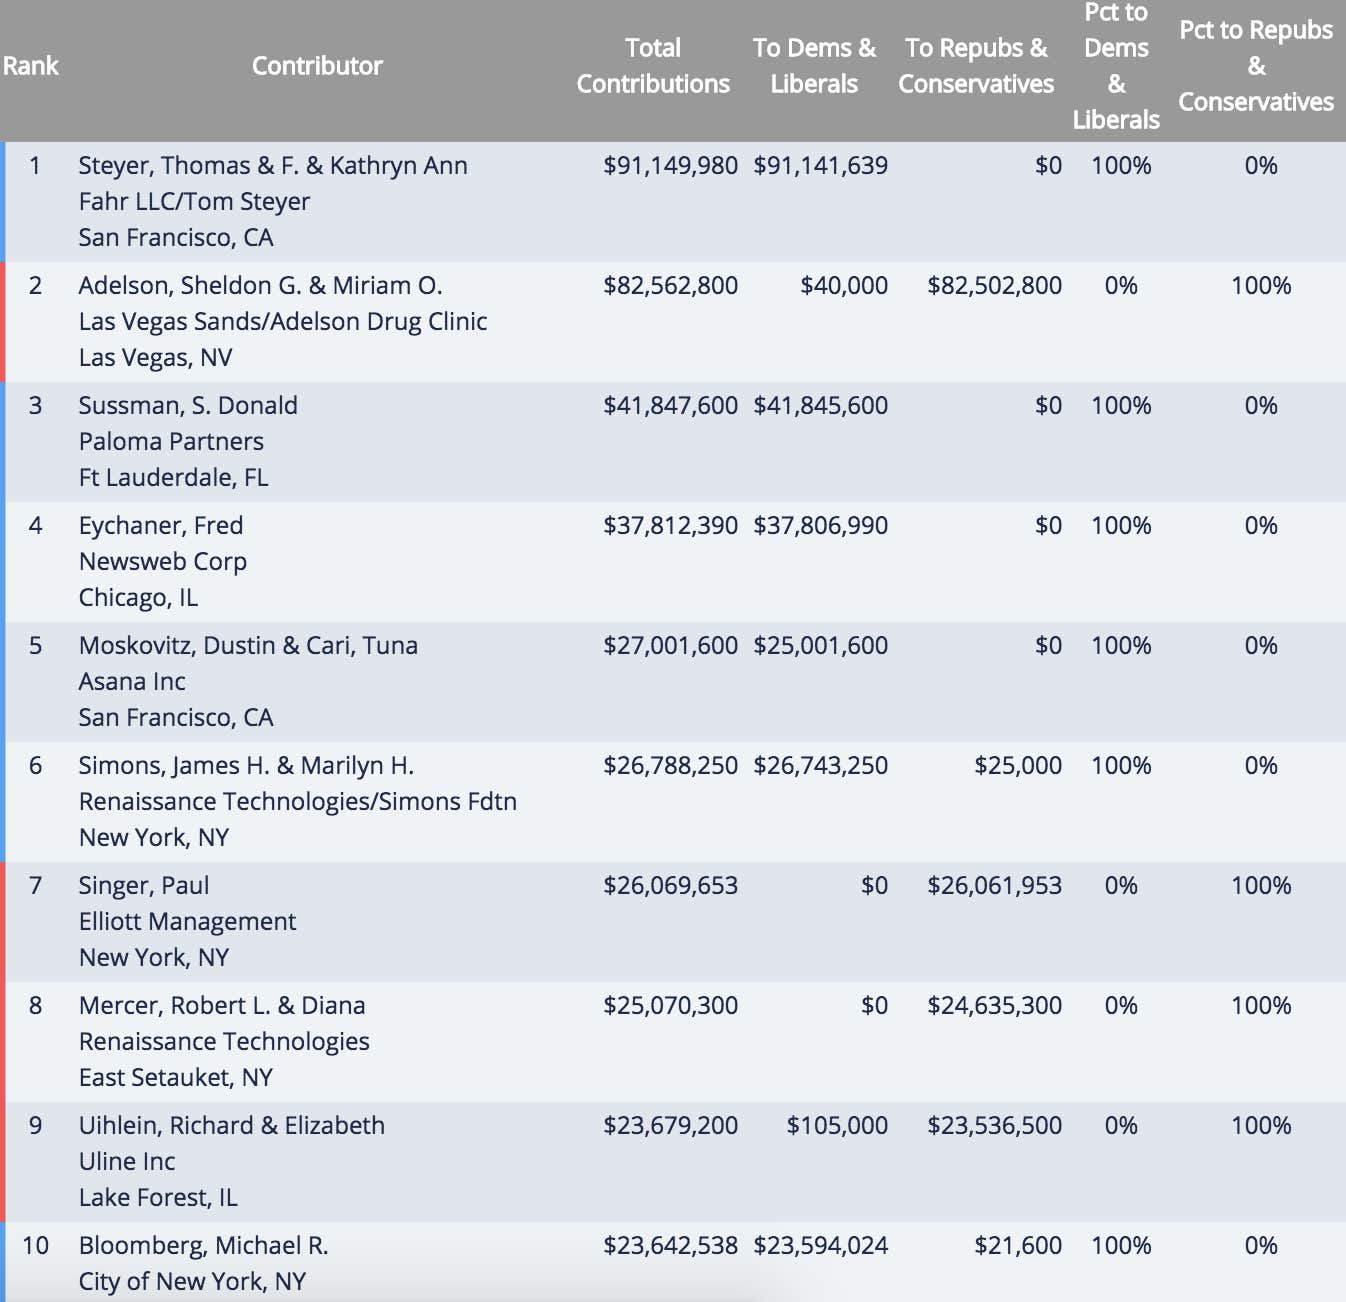Viewport: 1346px width, 1302px height.
Task: Select Simons, James H. & Marilyn H.
Action: point(246,765)
